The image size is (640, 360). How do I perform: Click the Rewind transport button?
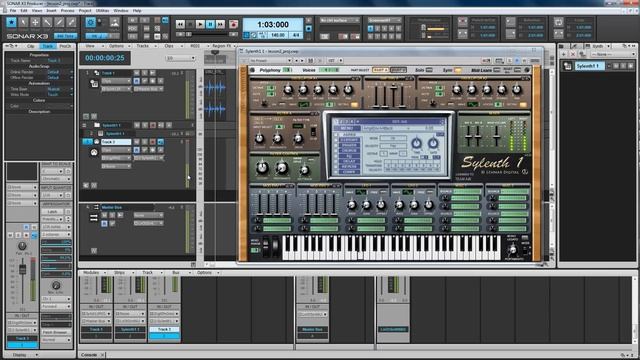pyautogui.click(x=180, y=24)
